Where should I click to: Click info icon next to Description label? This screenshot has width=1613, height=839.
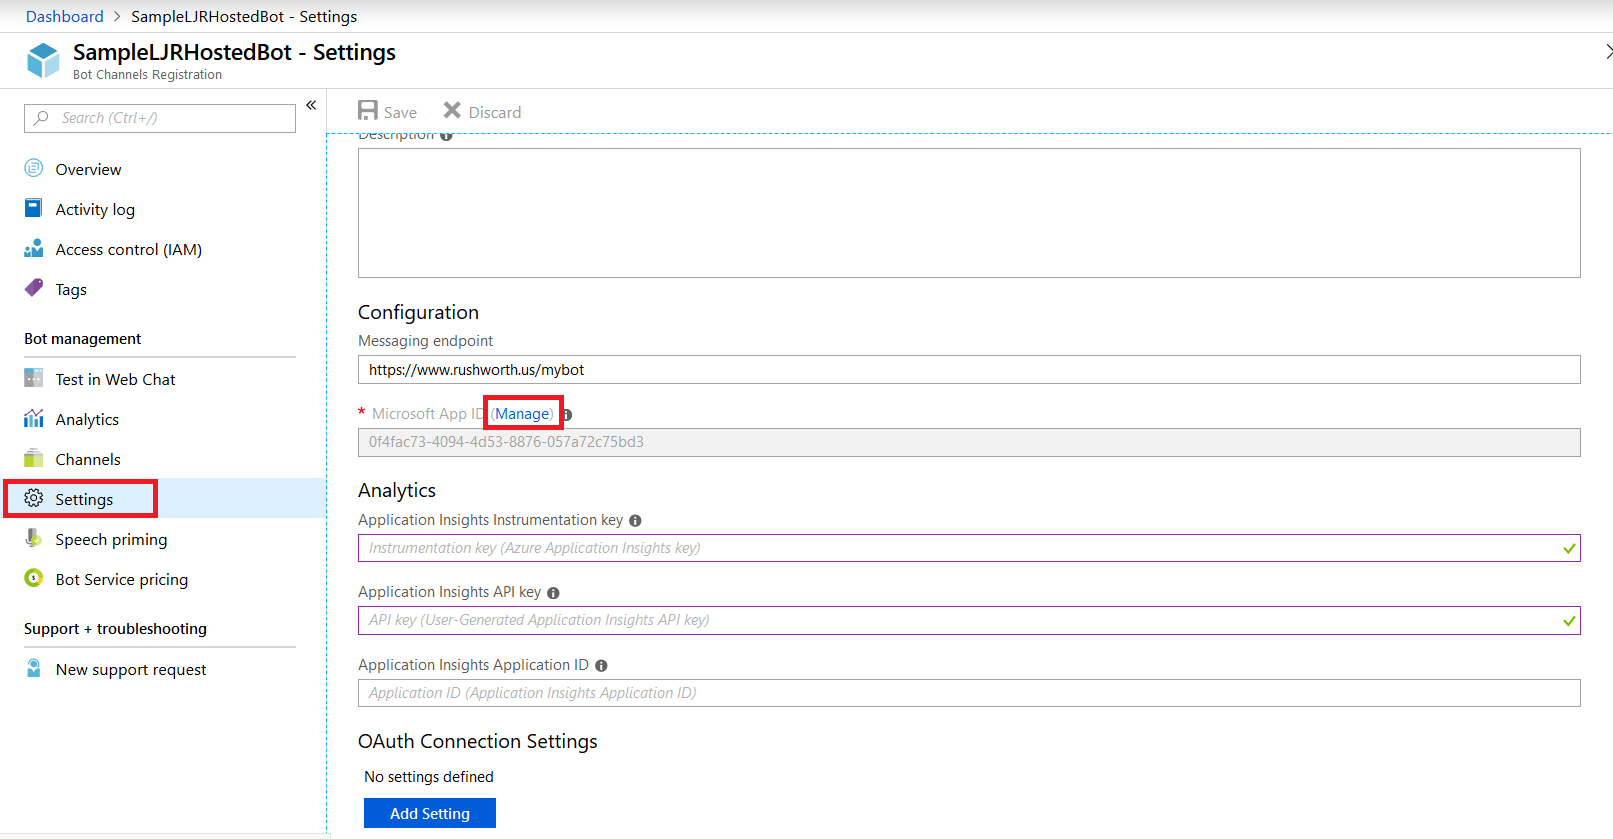point(446,136)
